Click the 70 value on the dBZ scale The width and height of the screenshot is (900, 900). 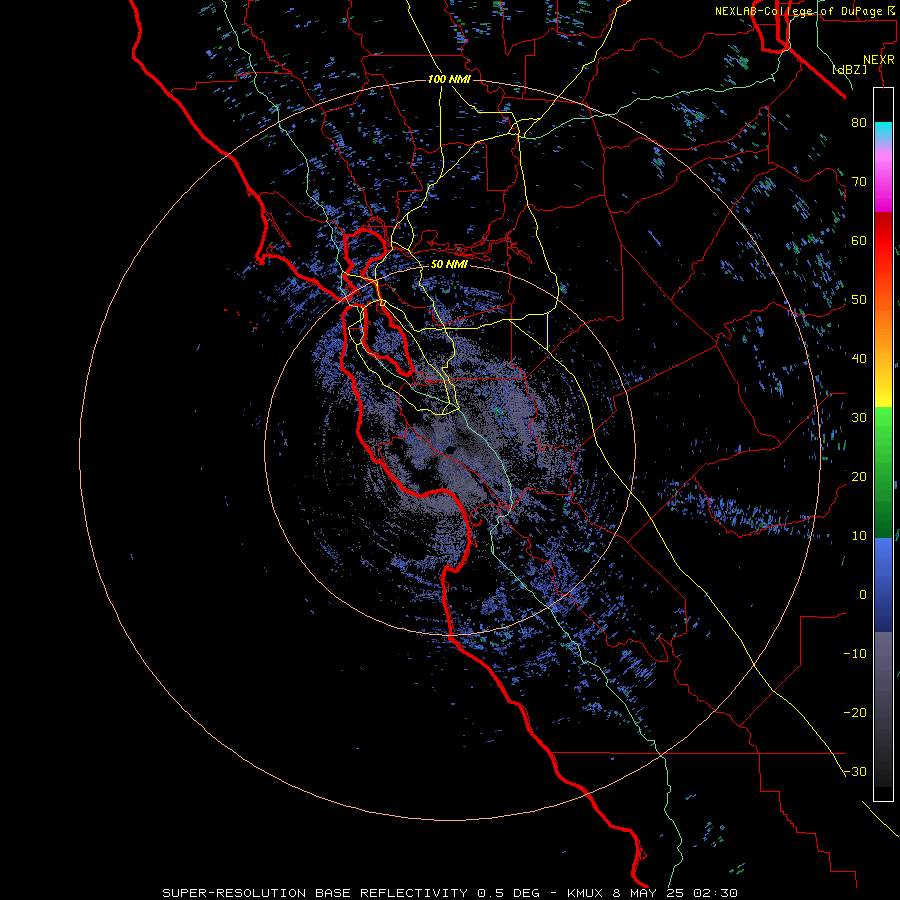point(859,182)
